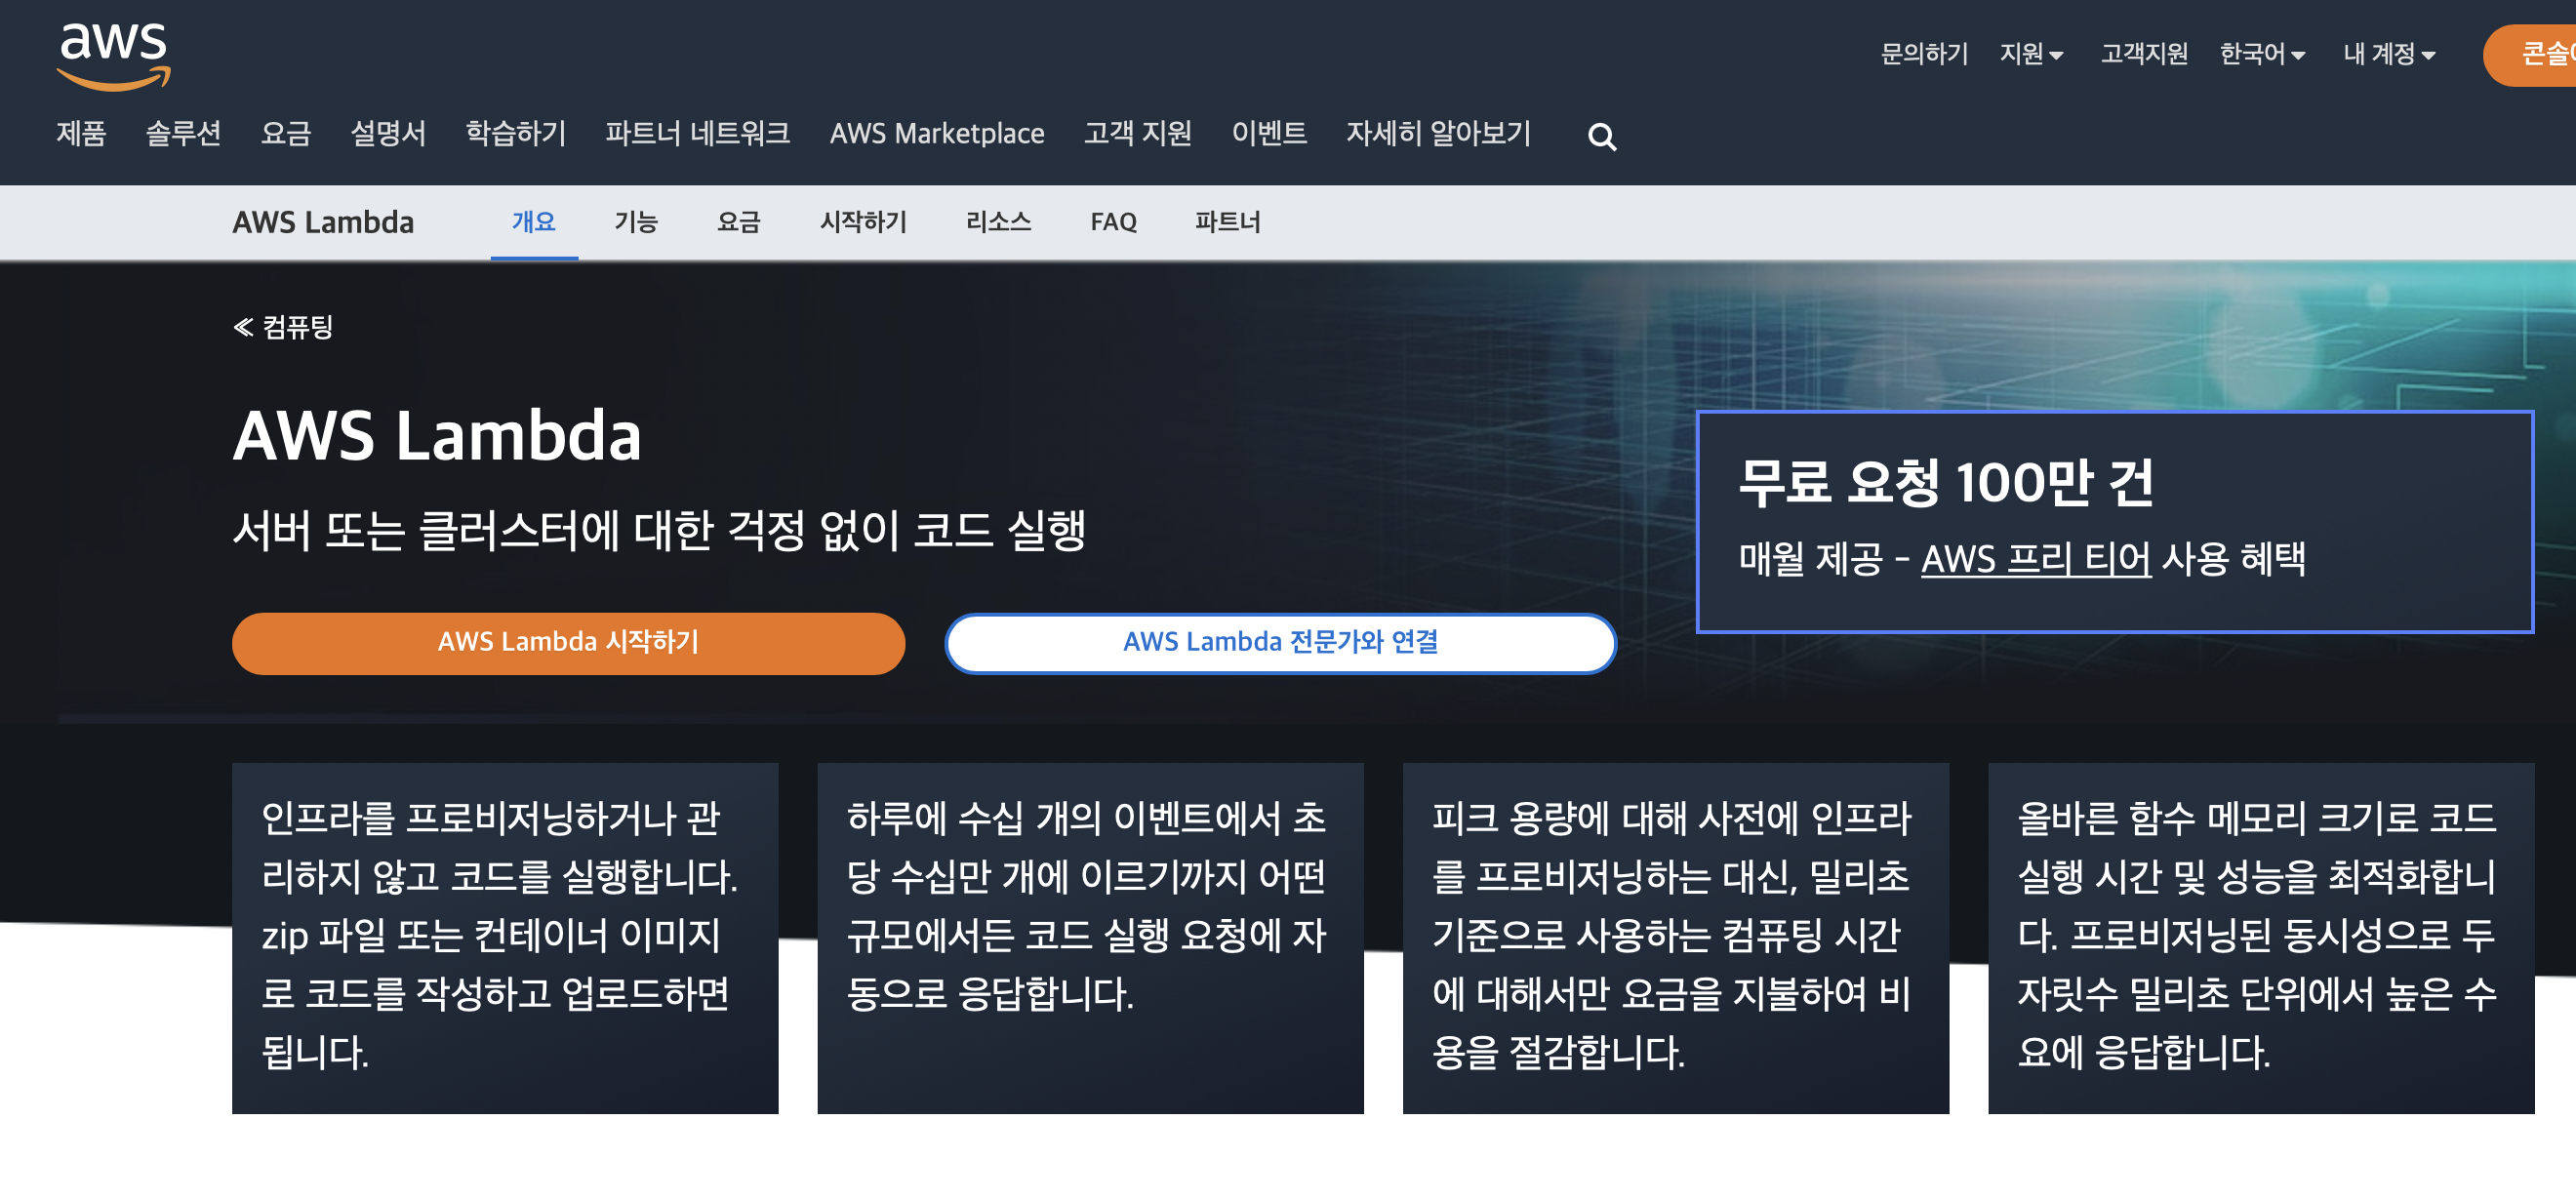Screen dimensions: 2576x1200
Task: Click AWS Lambda 전문가와 연결 button
Action: [1280, 643]
